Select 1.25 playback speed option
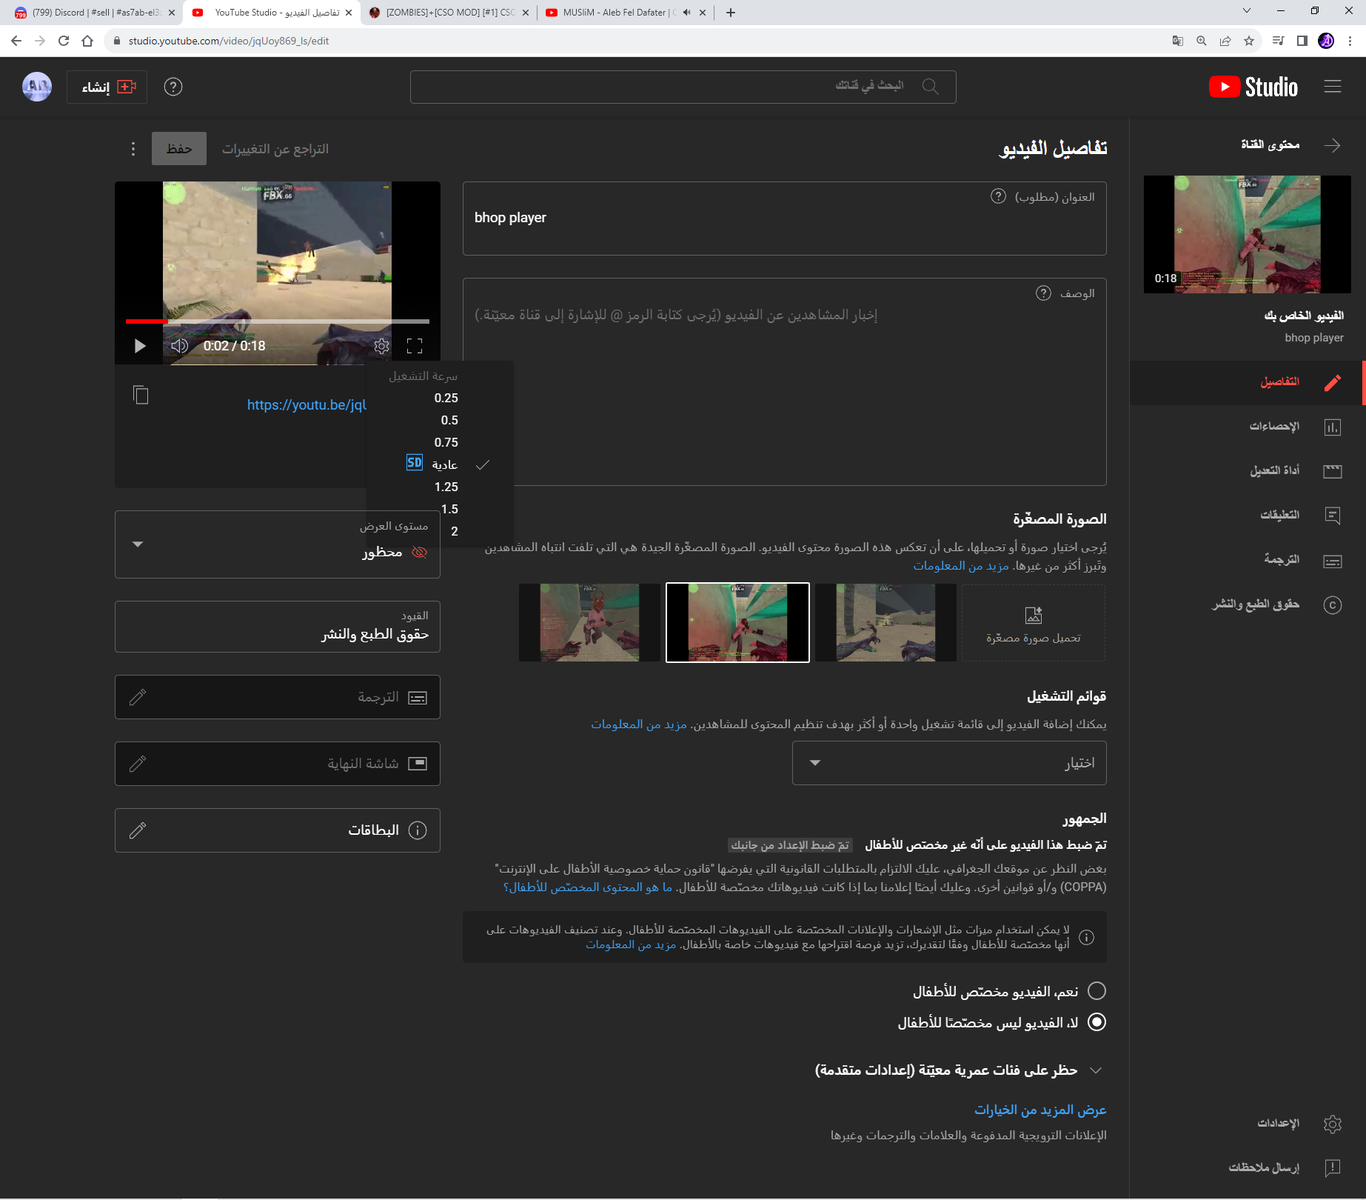Screen dimensions: 1366x1200 pos(446,487)
